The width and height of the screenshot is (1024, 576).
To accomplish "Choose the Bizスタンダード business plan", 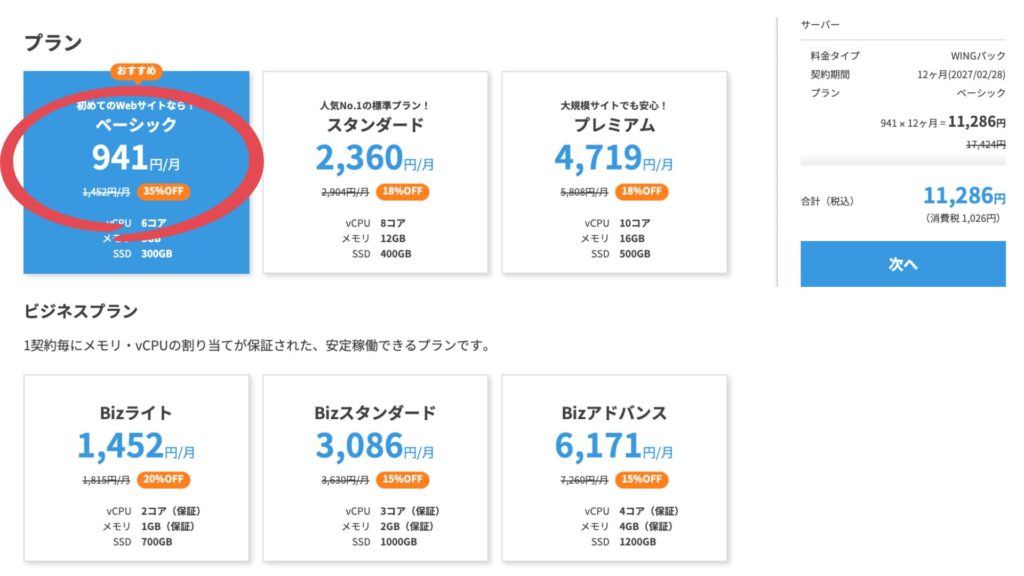I will (x=375, y=468).
